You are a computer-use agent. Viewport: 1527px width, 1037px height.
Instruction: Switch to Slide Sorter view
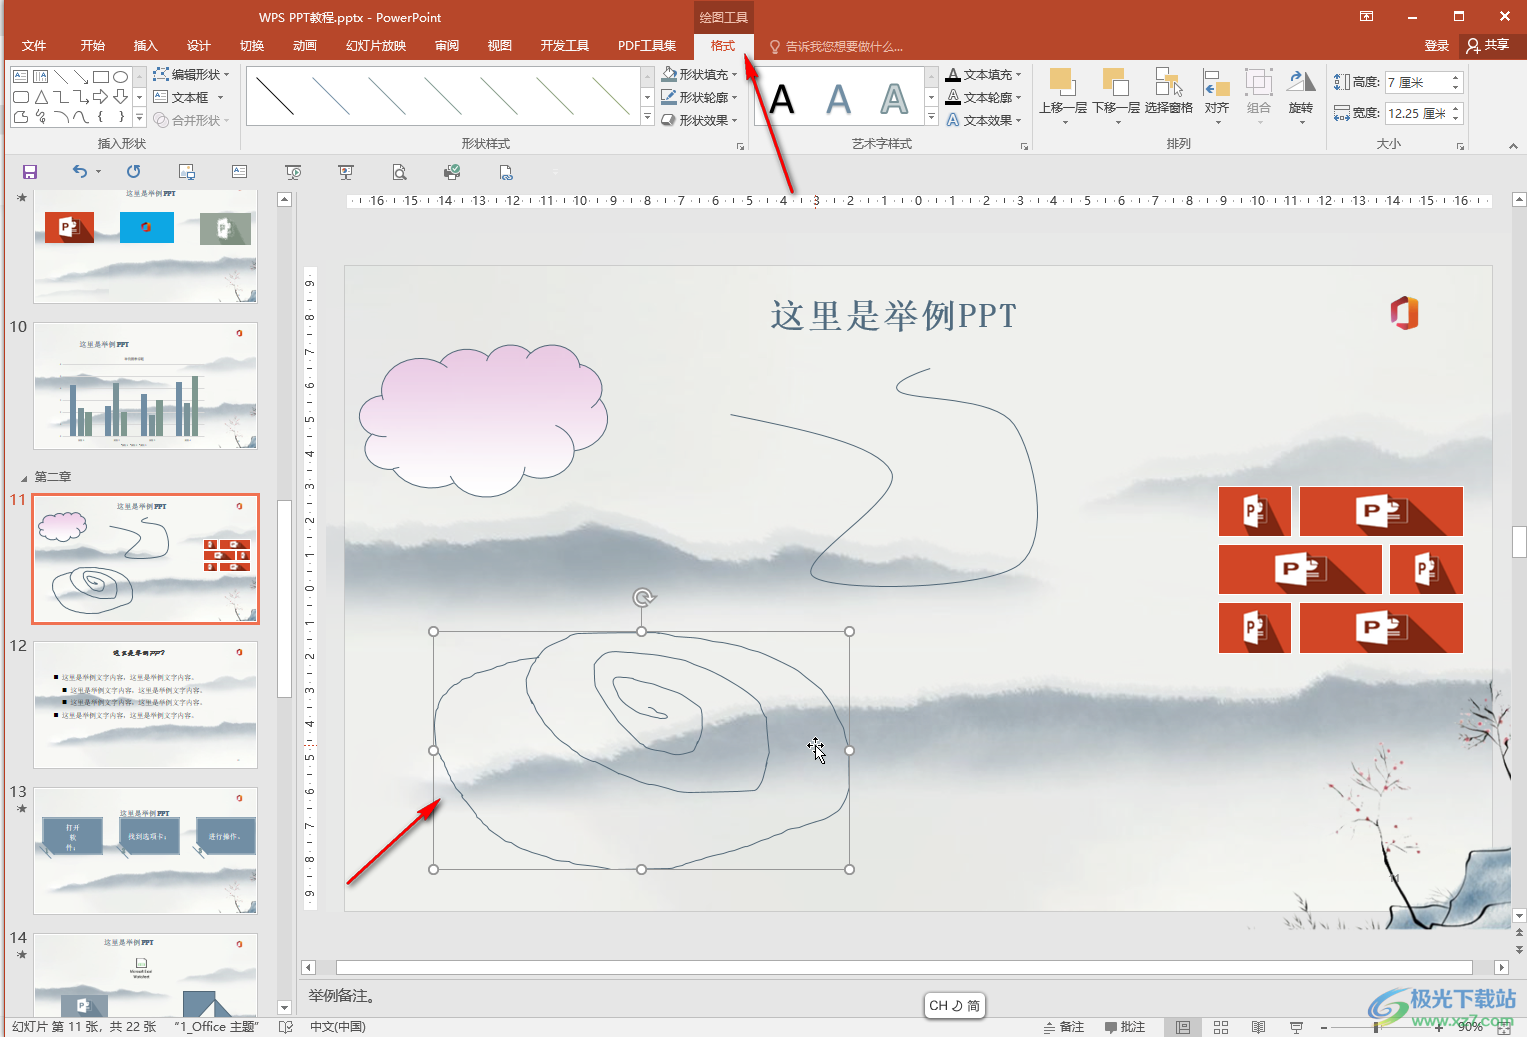click(1221, 1027)
